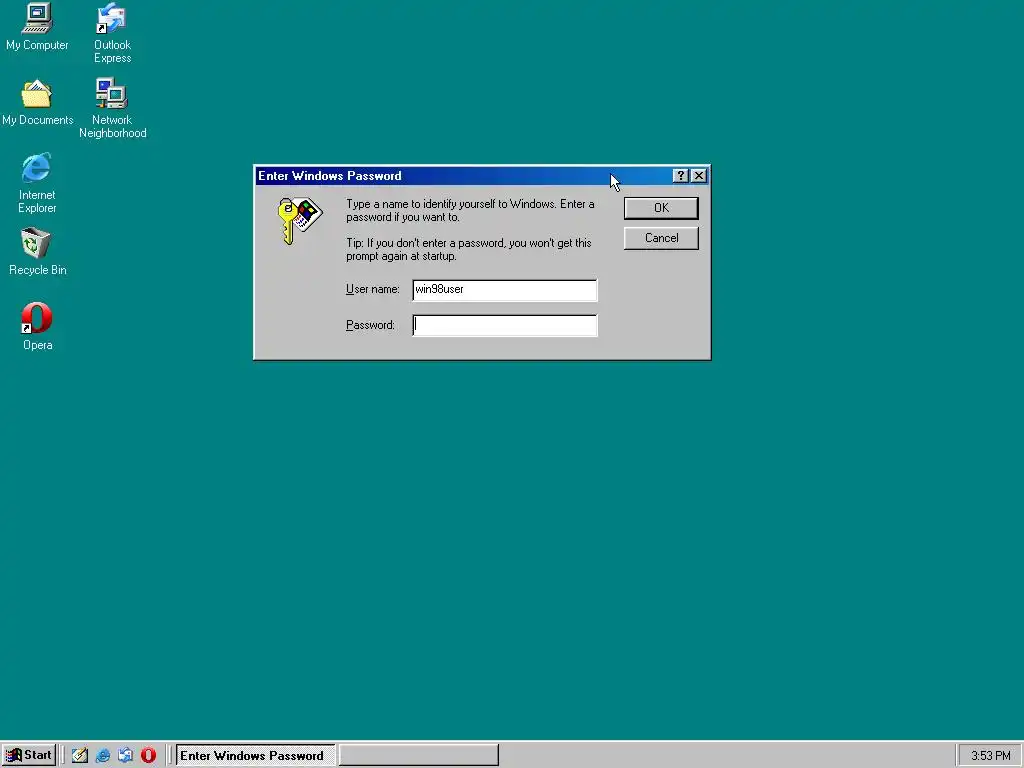Launch Internet Explorer from quick launch bar
This screenshot has width=1024, height=768.
[103, 755]
